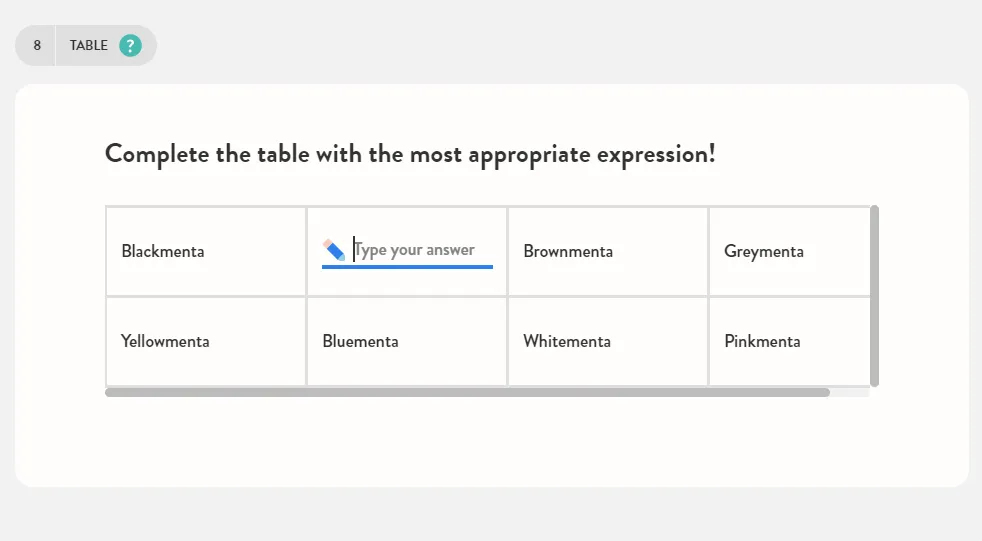Click the vertical scrollbar beside the table

point(875,296)
